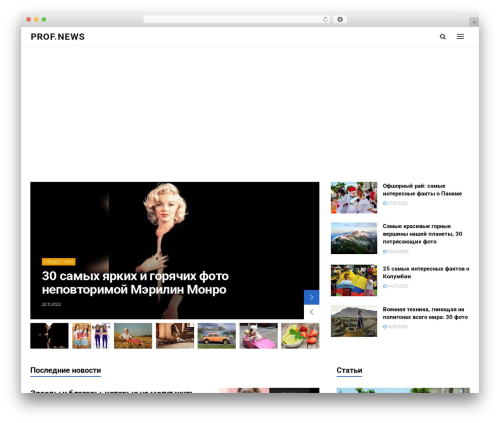Click the date under the military equipment article
The image size is (500, 423).
(x=395, y=327)
